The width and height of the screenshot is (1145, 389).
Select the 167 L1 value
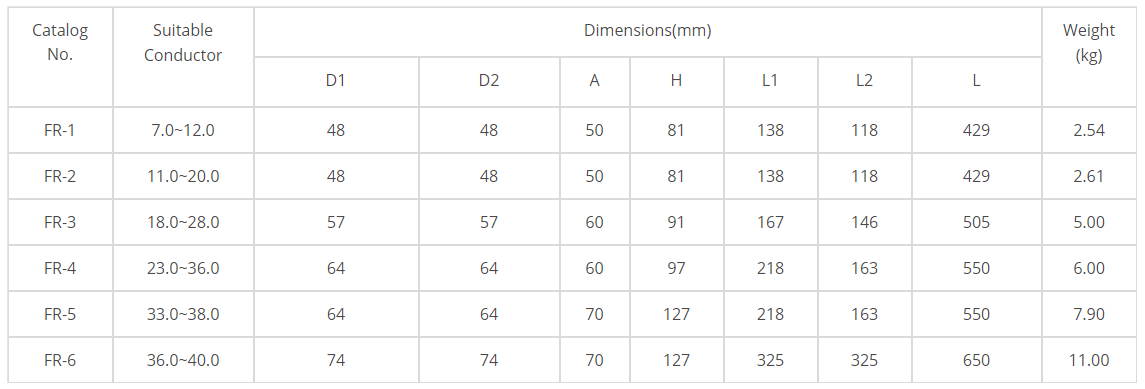pos(770,223)
